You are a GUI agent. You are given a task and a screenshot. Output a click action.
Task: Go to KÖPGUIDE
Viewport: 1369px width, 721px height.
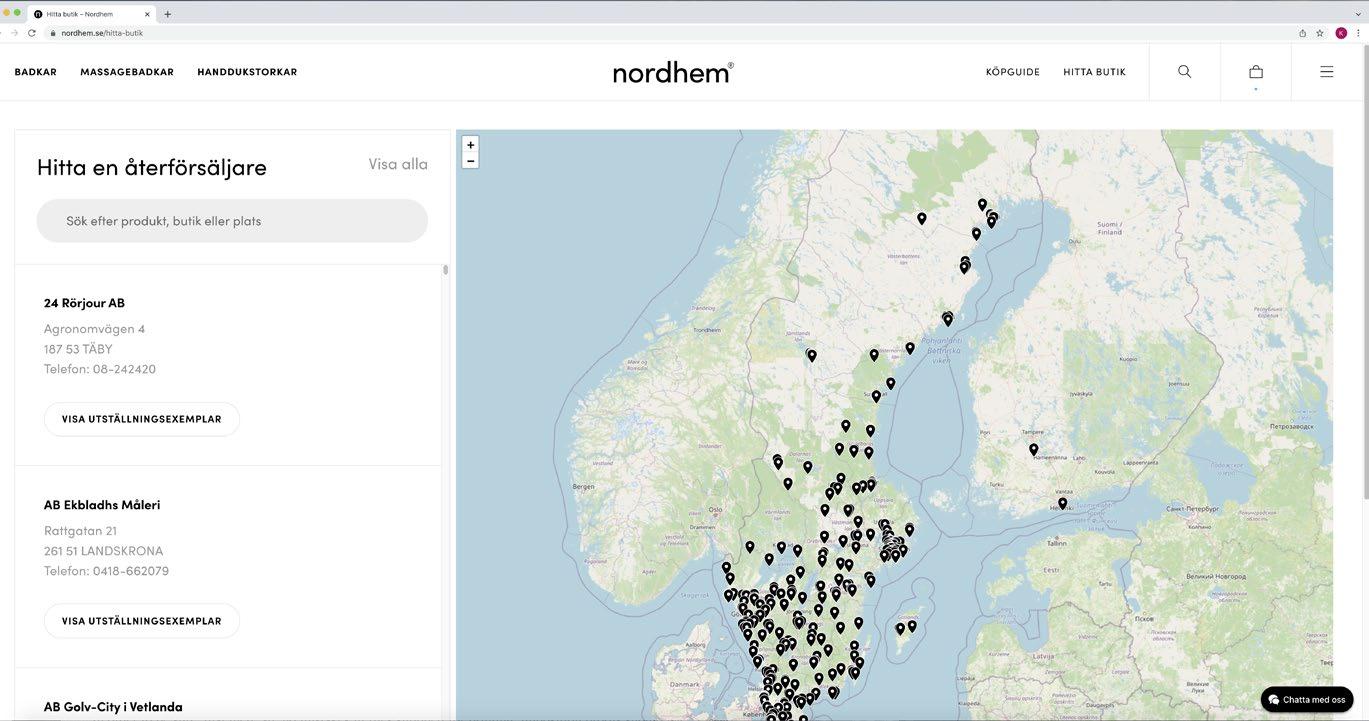tap(1013, 72)
